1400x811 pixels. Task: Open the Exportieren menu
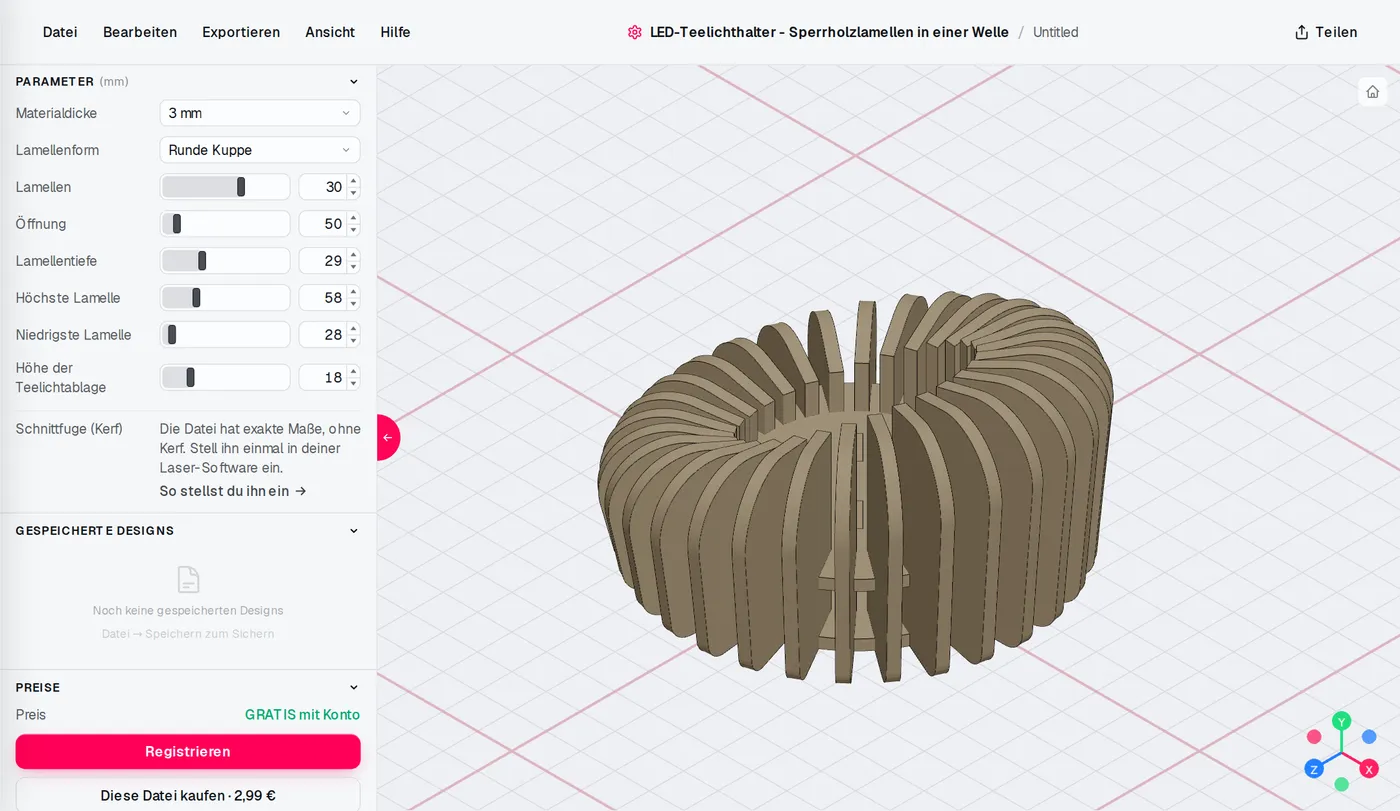tap(241, 32)
